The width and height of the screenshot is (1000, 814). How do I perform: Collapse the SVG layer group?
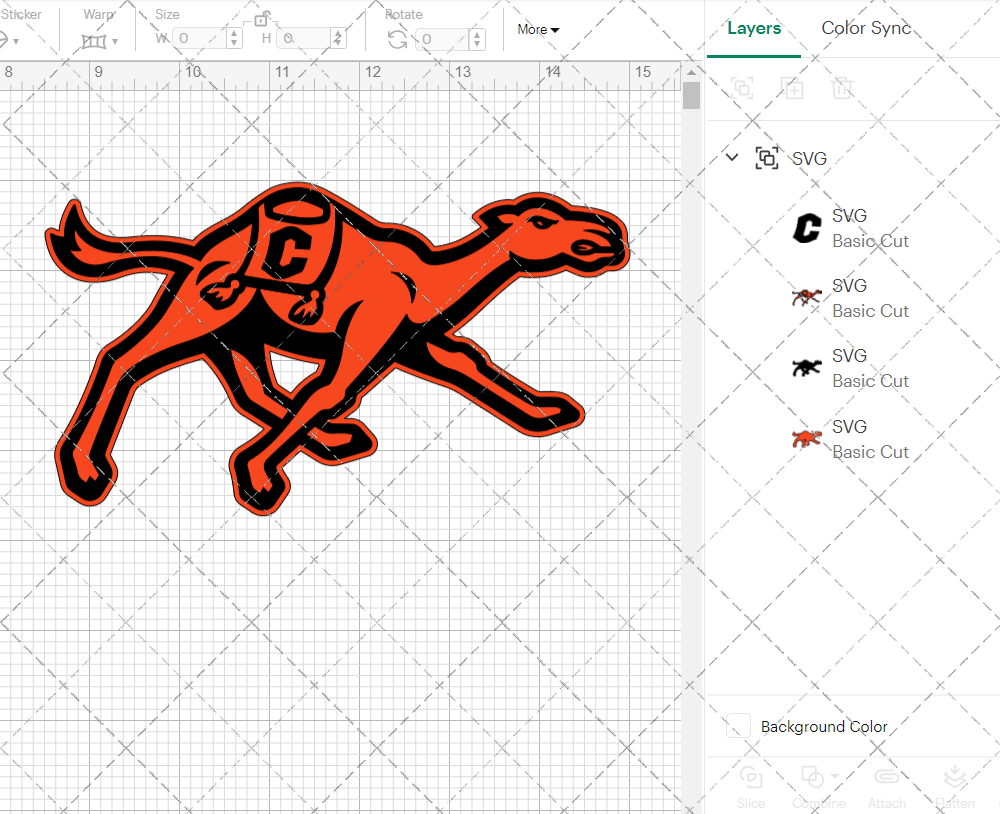[731, 158]
